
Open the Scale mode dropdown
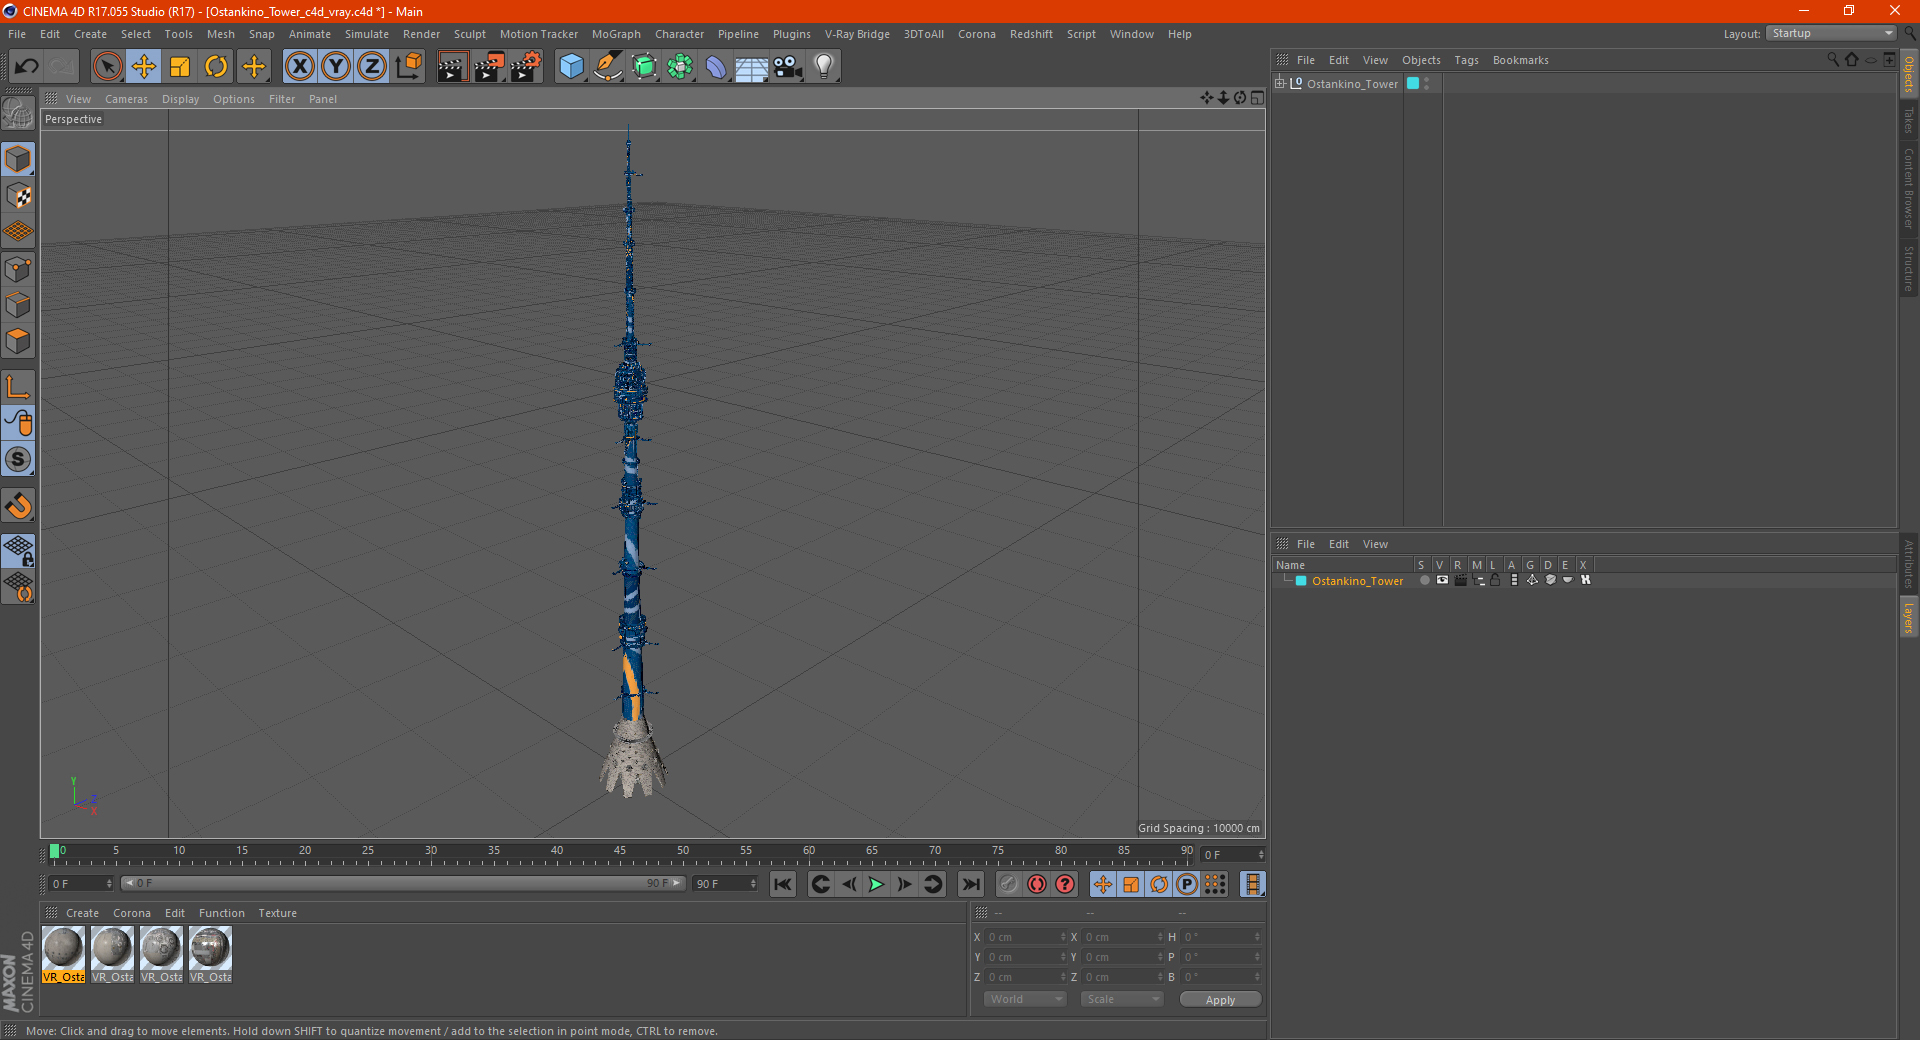[1122, 999]
